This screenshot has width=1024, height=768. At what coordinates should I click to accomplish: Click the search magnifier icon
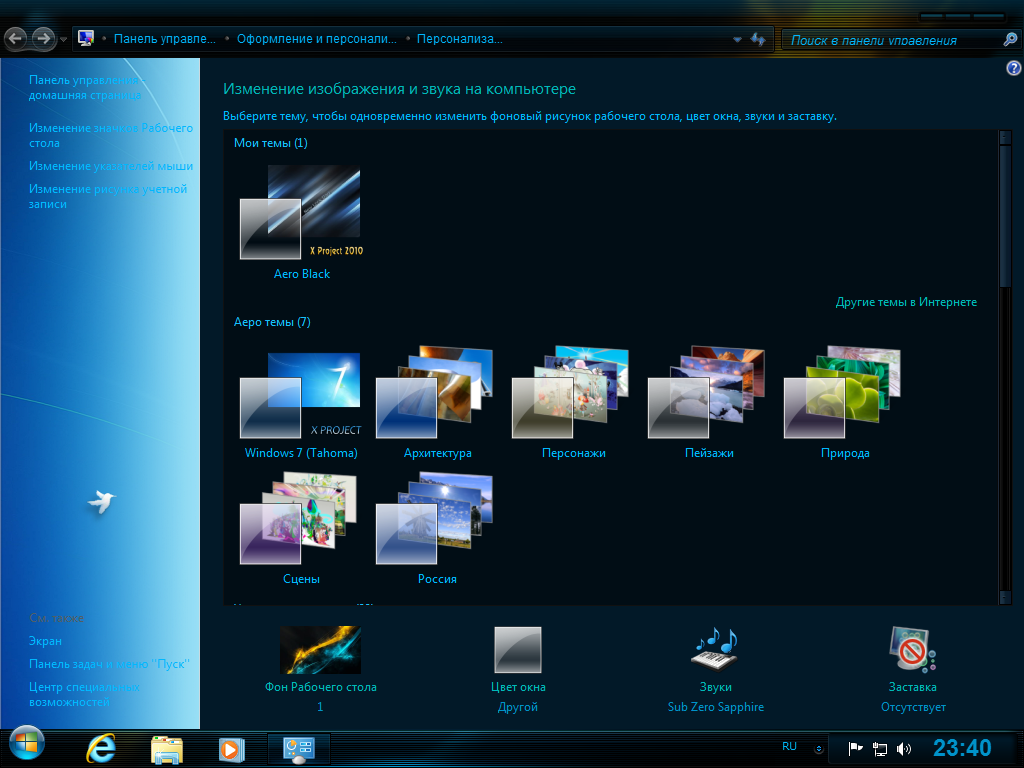point(1010,40)
